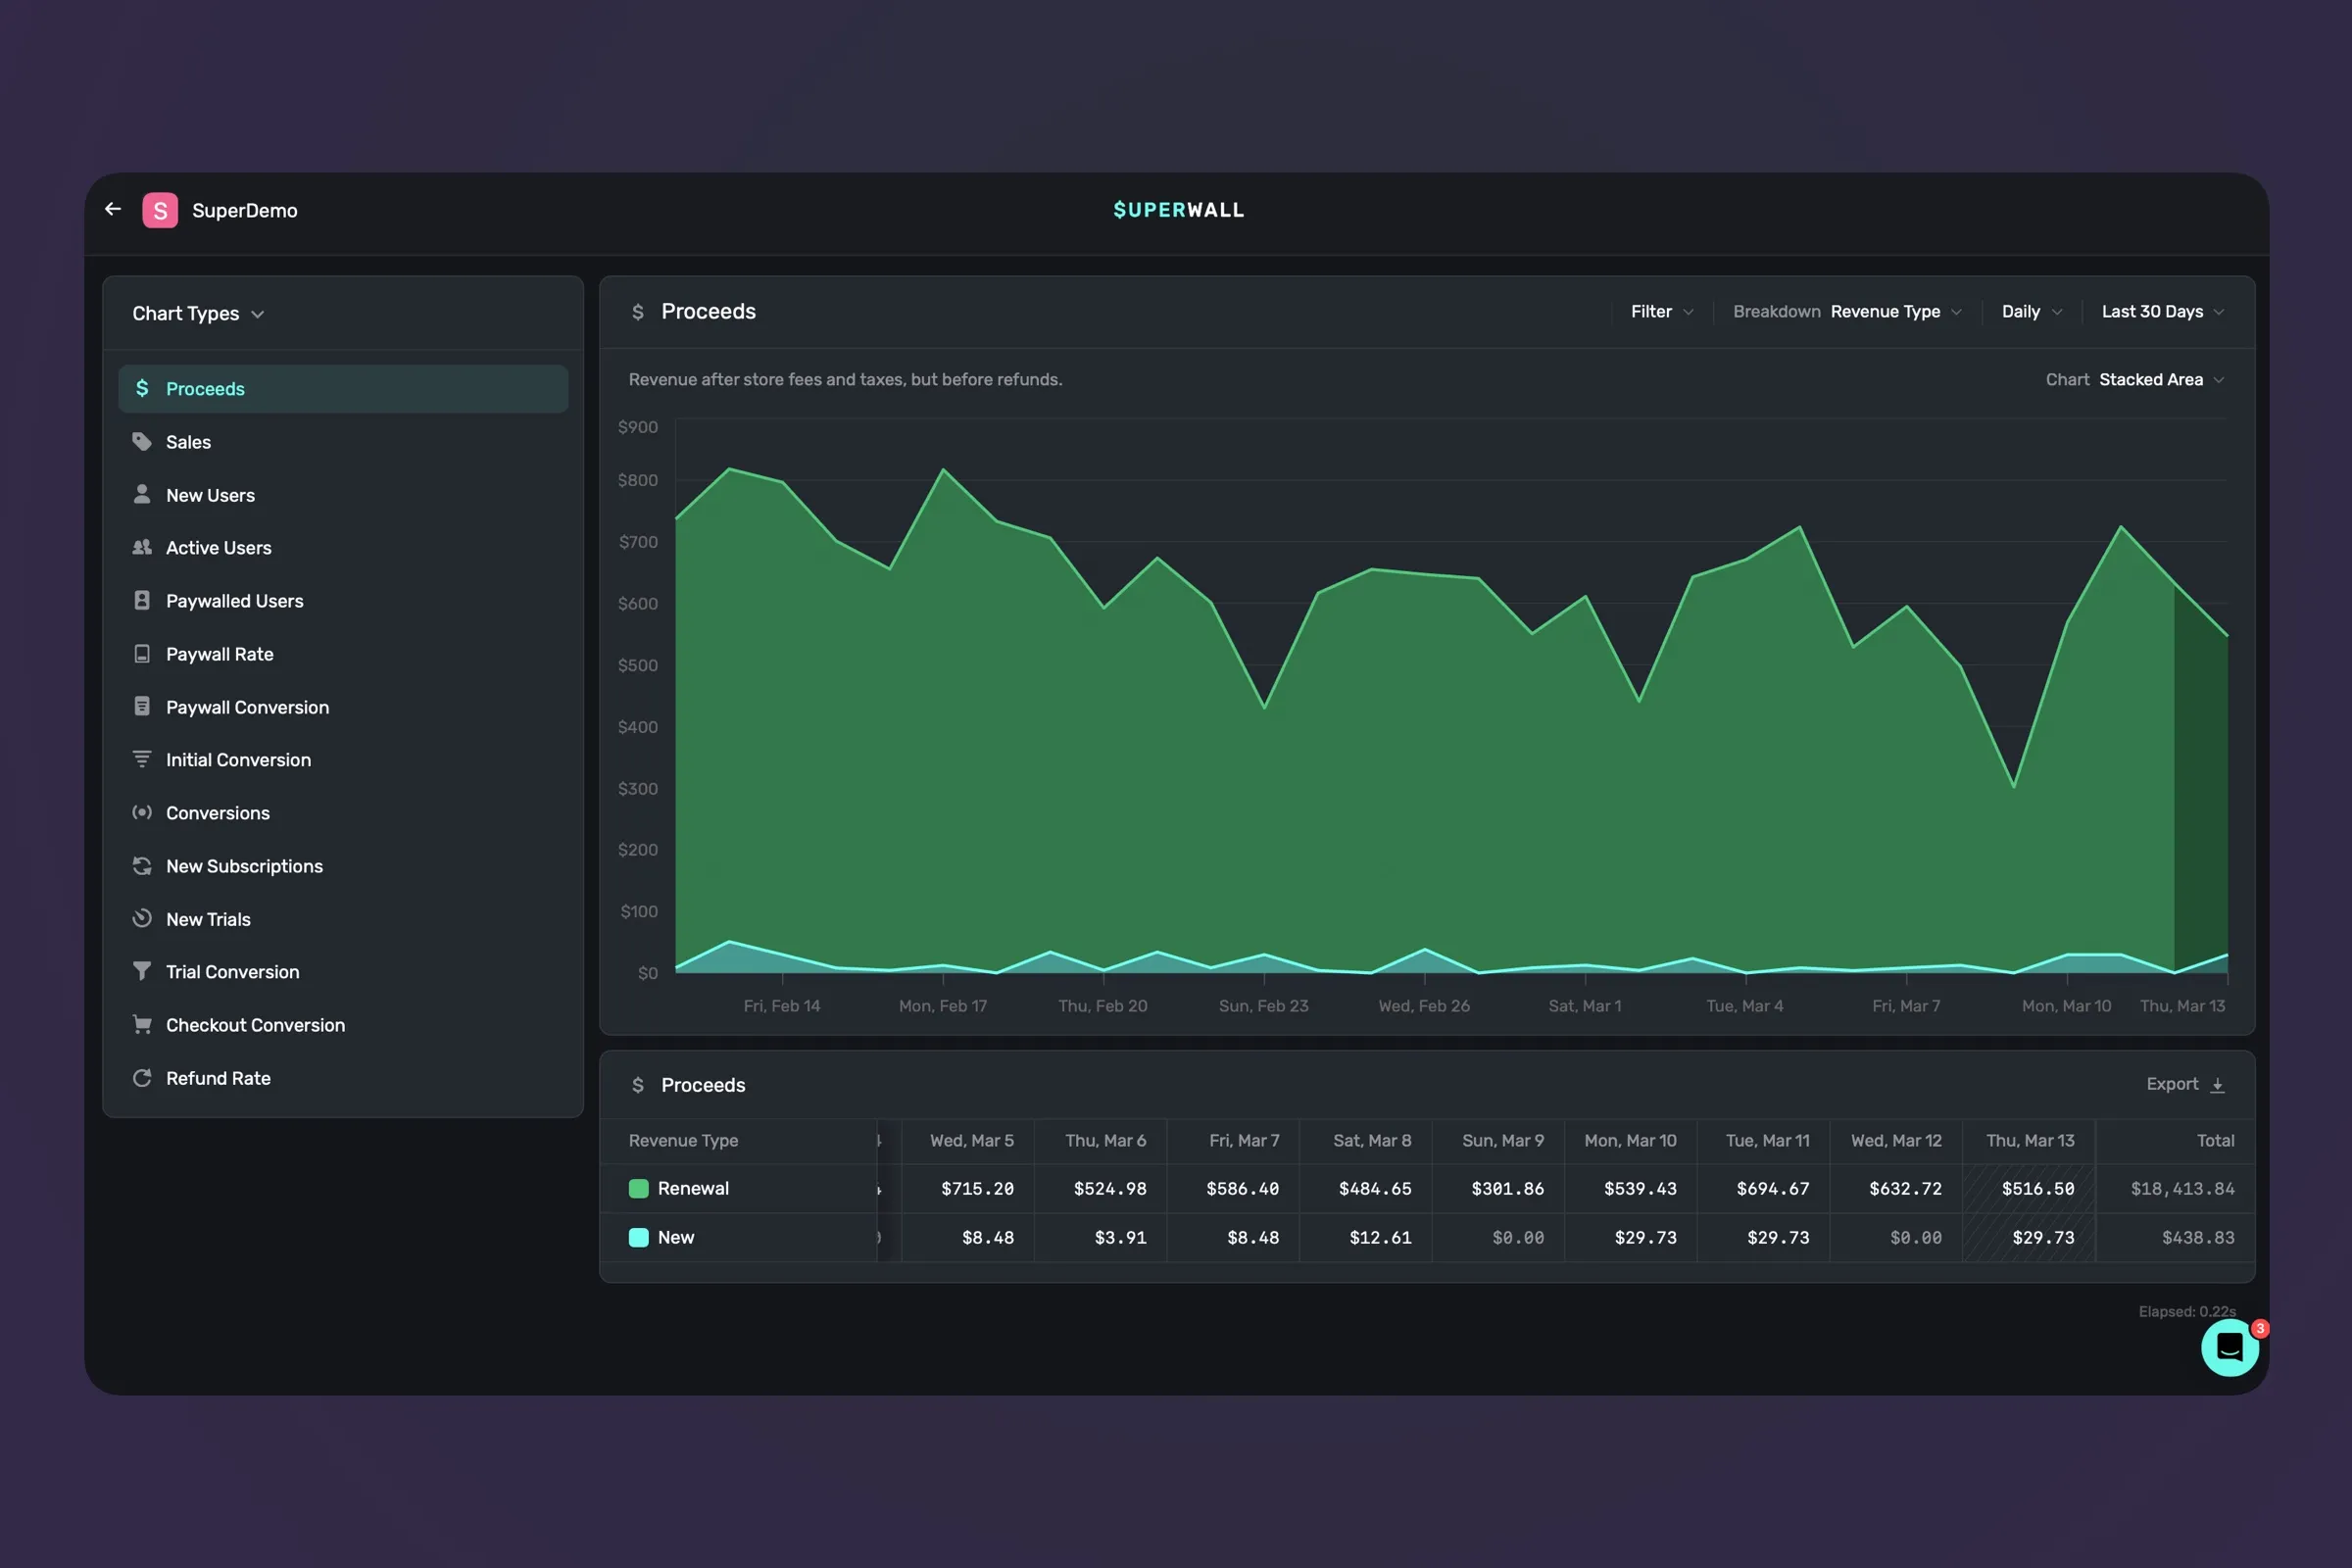Click the Sales tag icon
This screenshot has width=2352, height=1568.
(142, 441)
